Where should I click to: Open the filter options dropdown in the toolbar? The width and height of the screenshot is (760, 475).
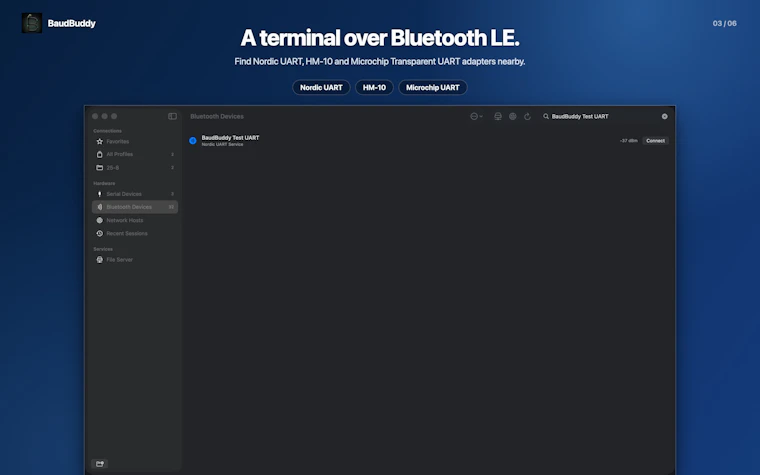pyautogui.click(x=476, y=116)
